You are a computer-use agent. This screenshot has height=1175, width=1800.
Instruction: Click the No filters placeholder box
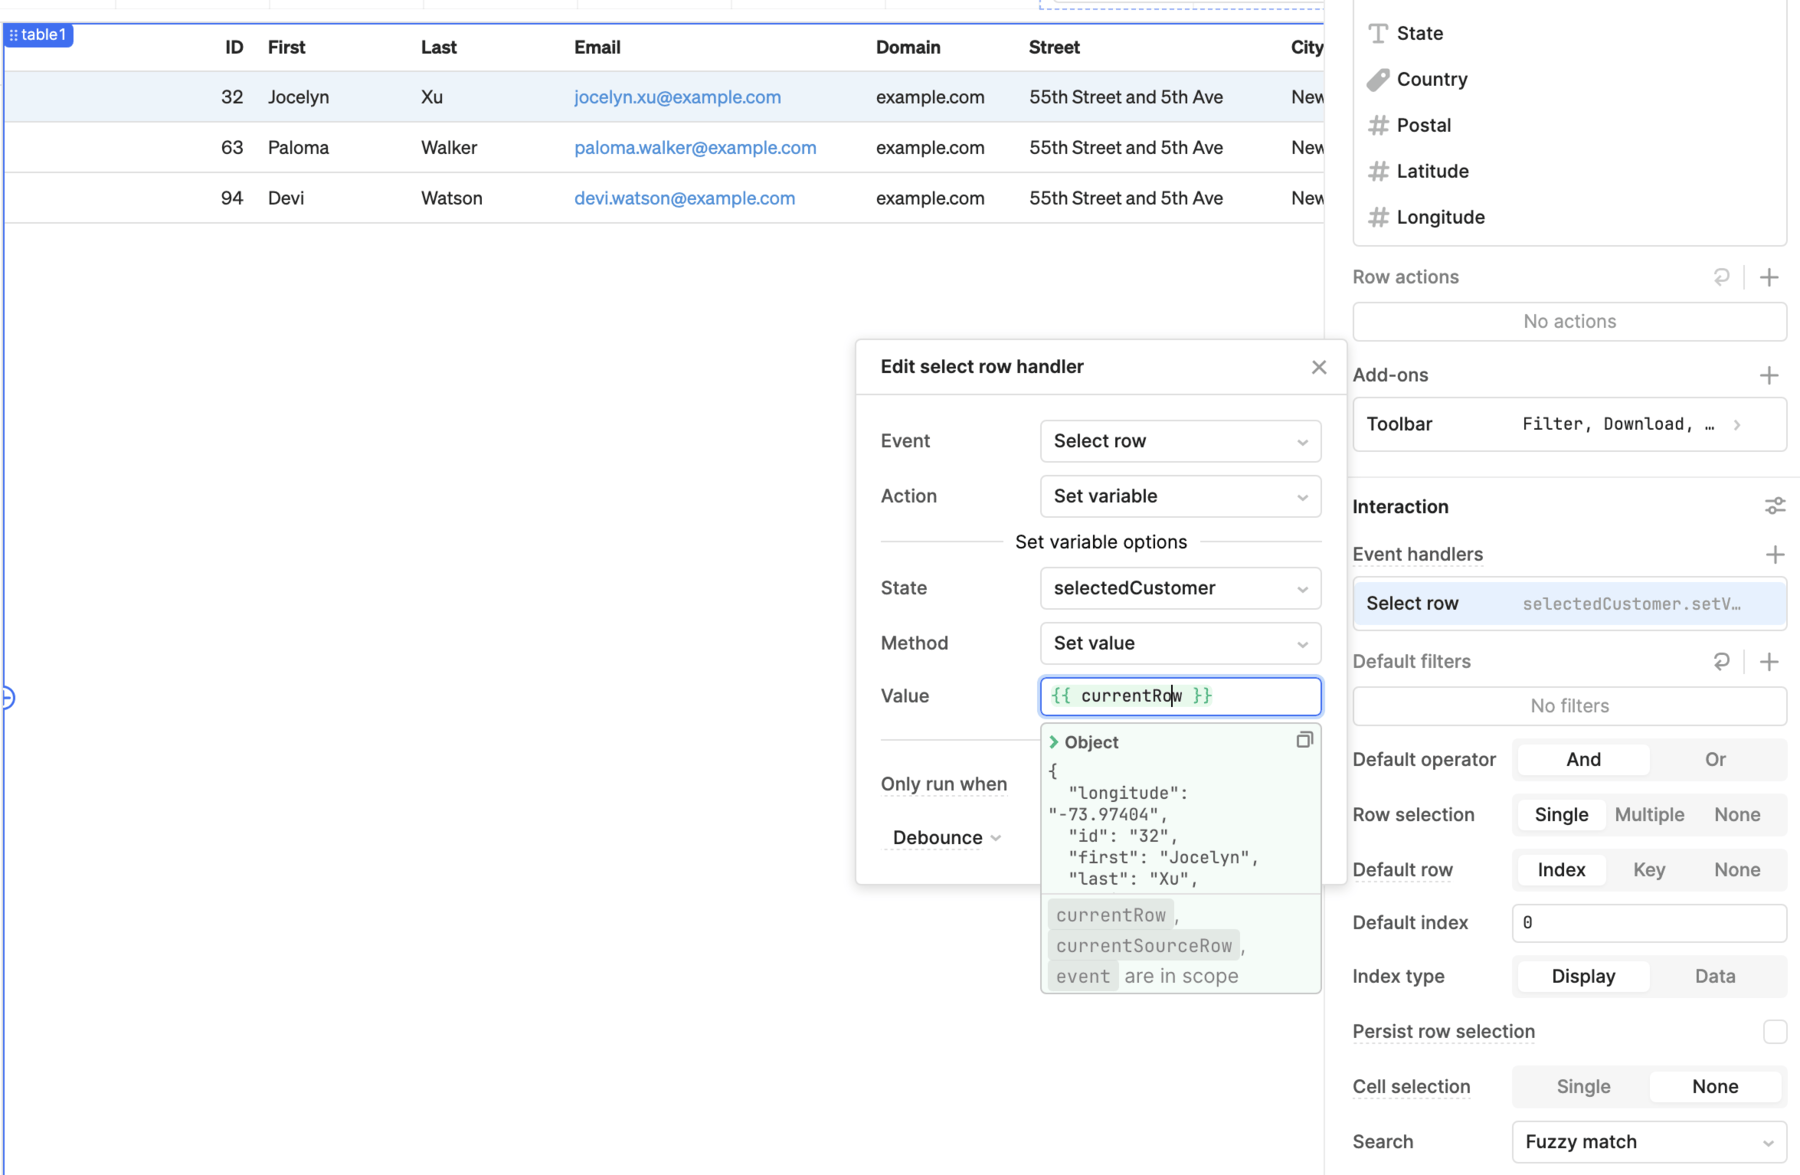(x=1569, y=706)
